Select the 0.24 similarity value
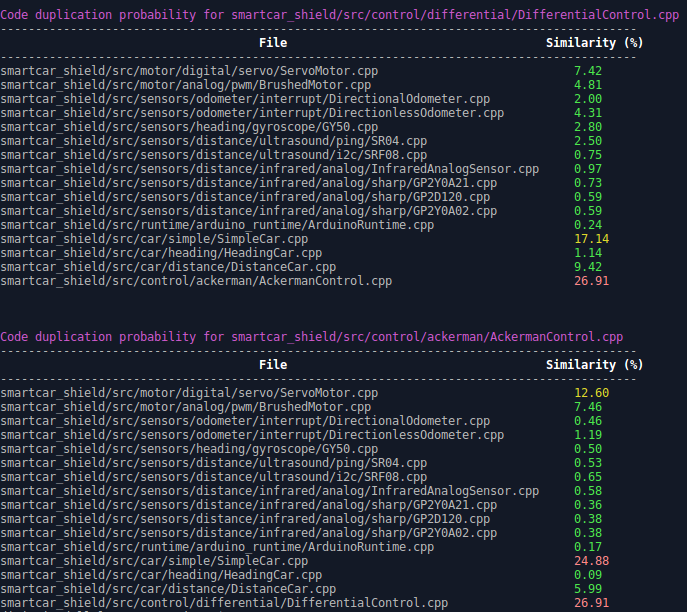Image resolution: width=687 pixels, height=612 pixels. coord(588,225)
